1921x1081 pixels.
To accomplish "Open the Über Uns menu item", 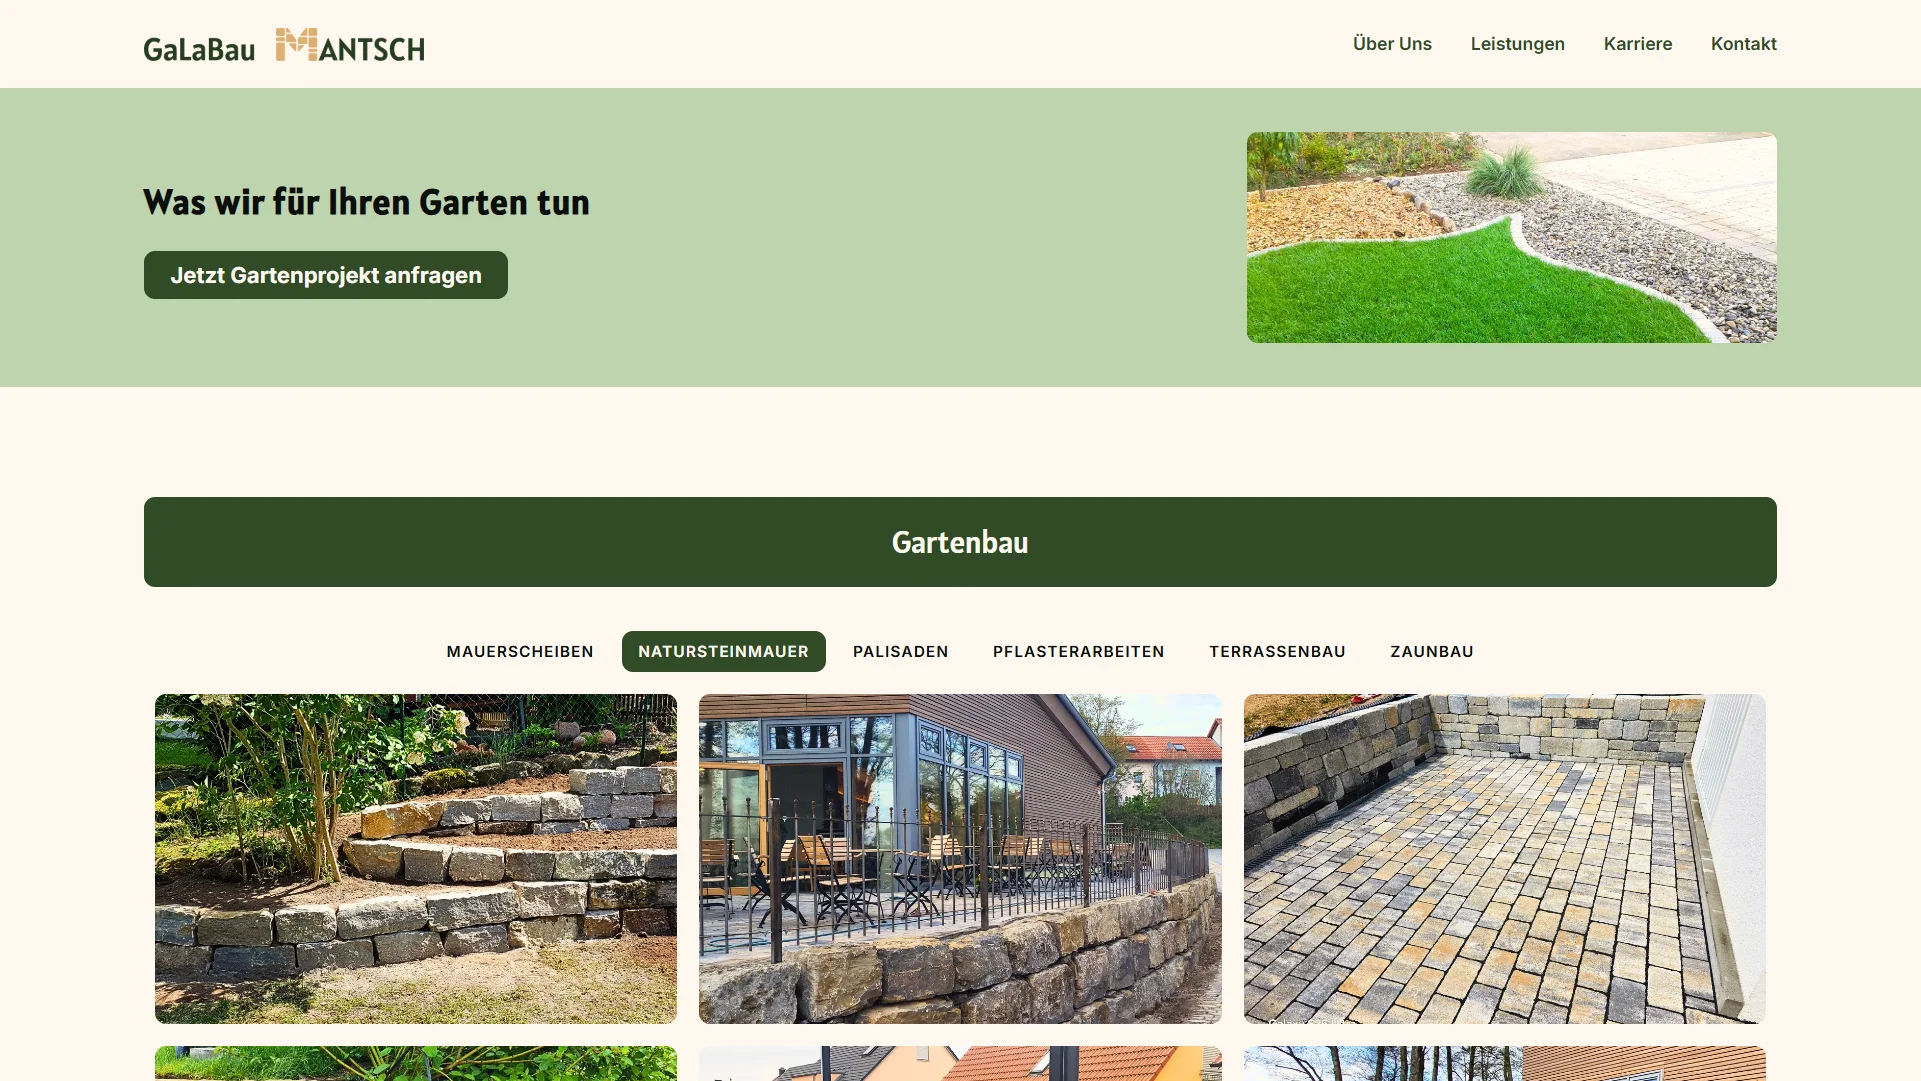I will click(1392, 44).
